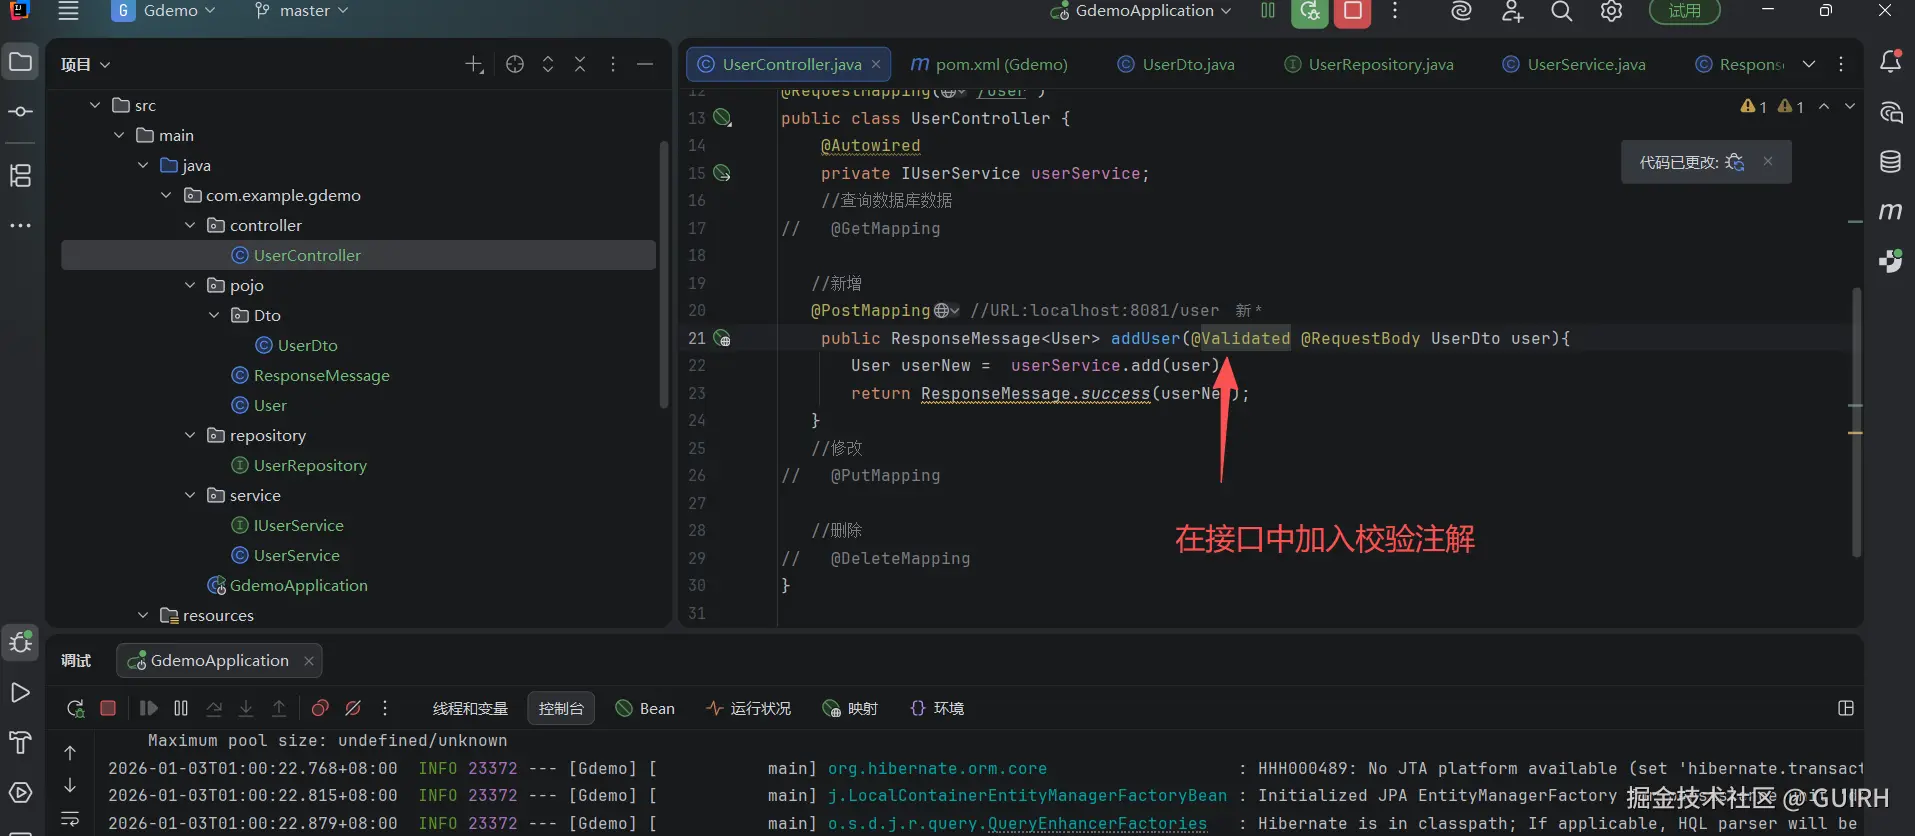Toggle mute breakpoints icon
Viewport: 1915px width, 836px height.
[353, 708]
